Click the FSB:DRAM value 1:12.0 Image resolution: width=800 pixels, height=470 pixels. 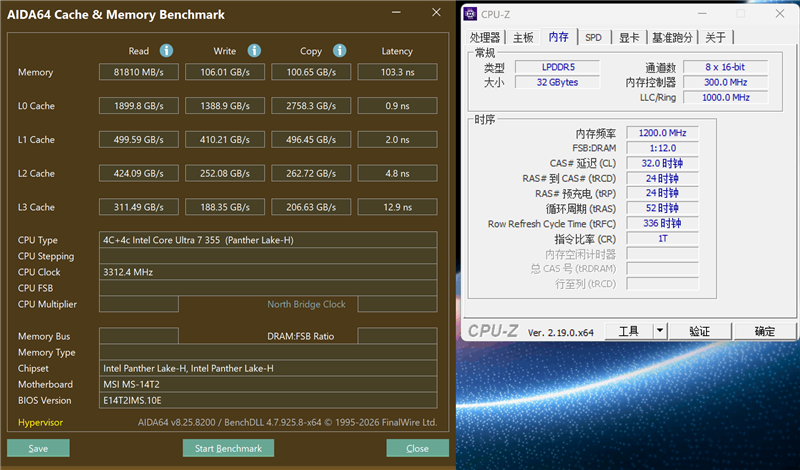tap(662, 148)
